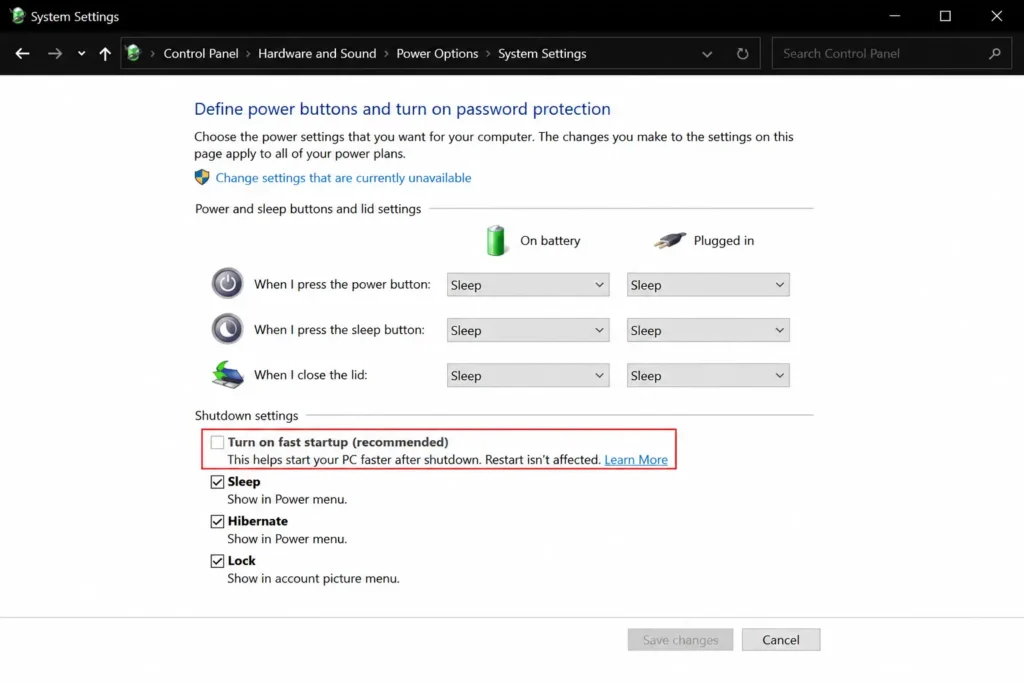Open power button On battery dropdown
1024x683 pixels.
(528, 285)
